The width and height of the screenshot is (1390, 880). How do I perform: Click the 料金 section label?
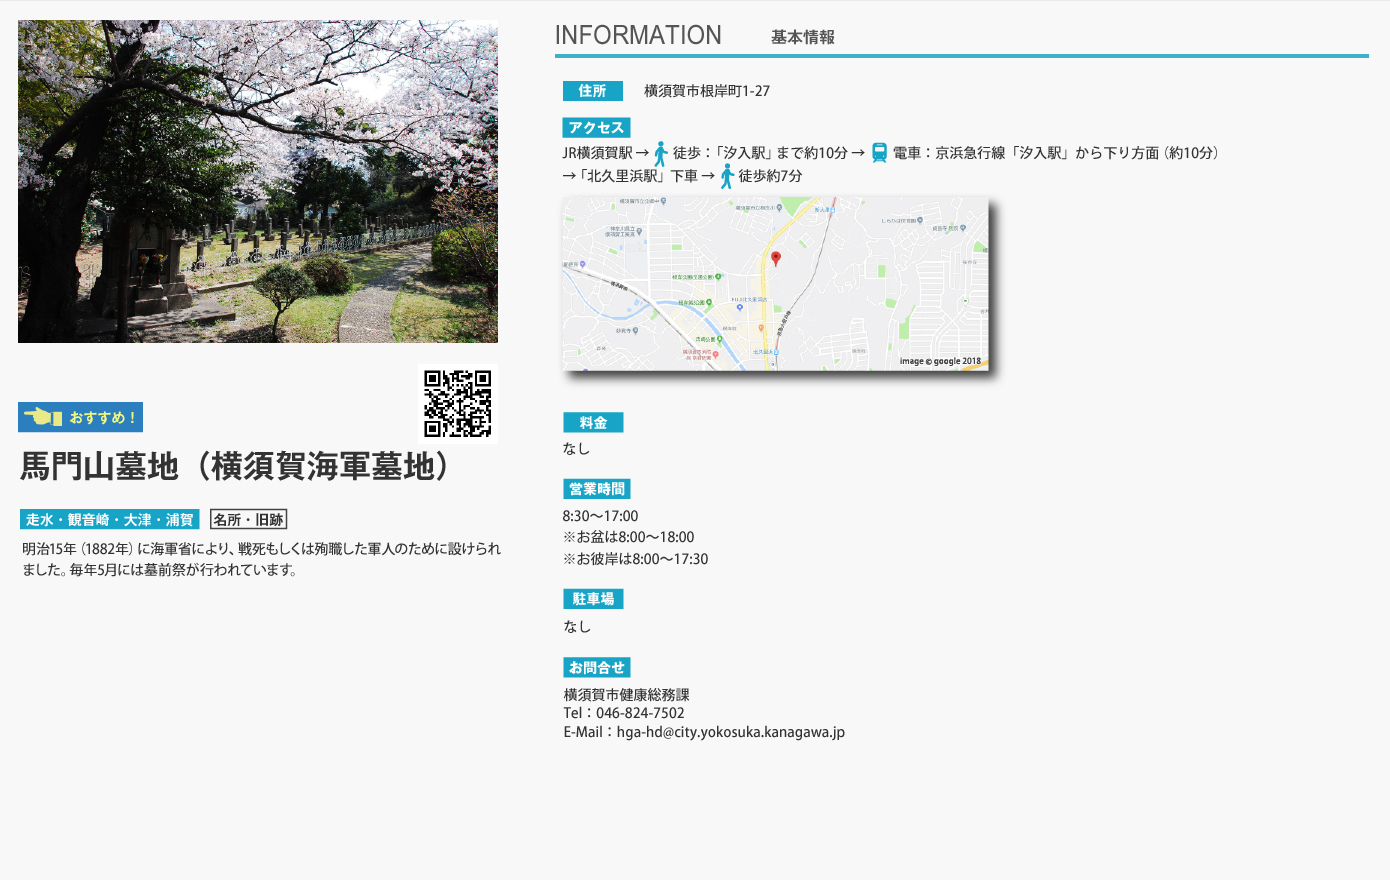[593, 423]
